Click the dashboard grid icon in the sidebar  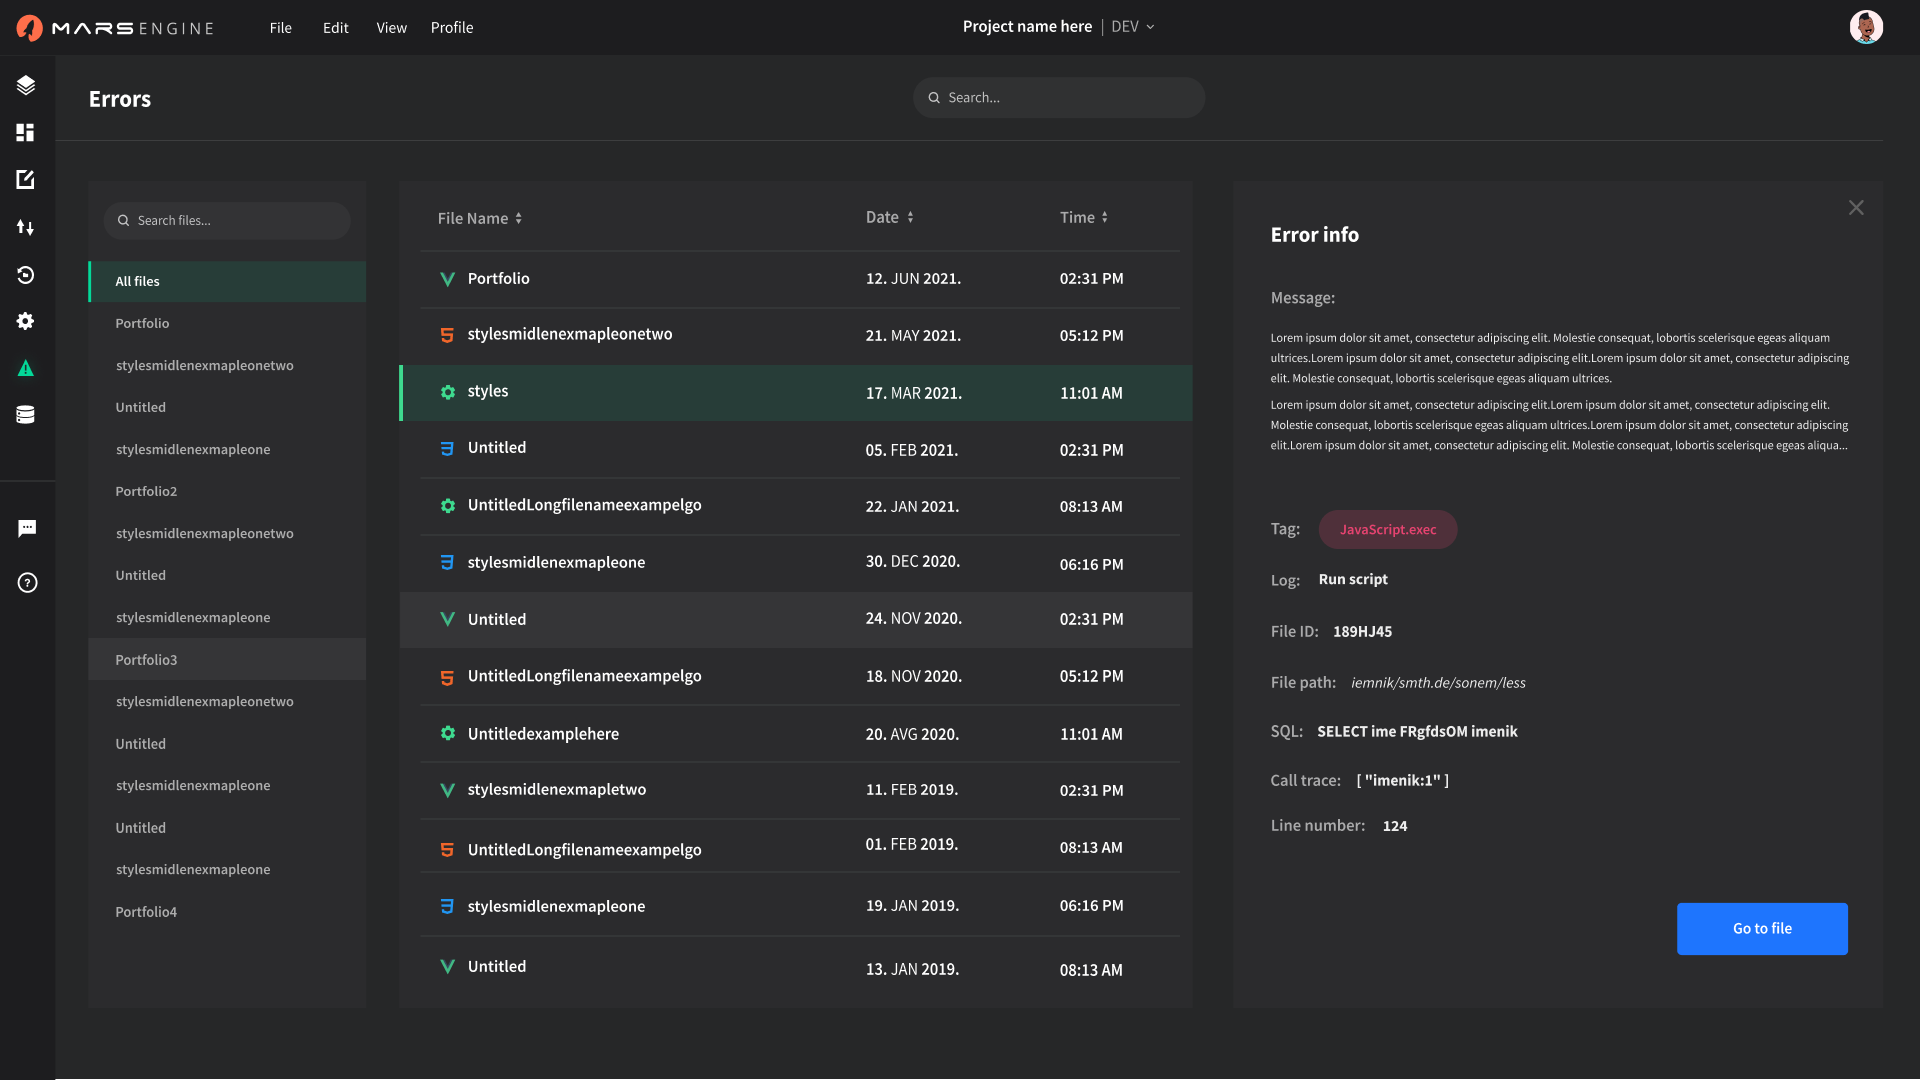tap(26, 132)
